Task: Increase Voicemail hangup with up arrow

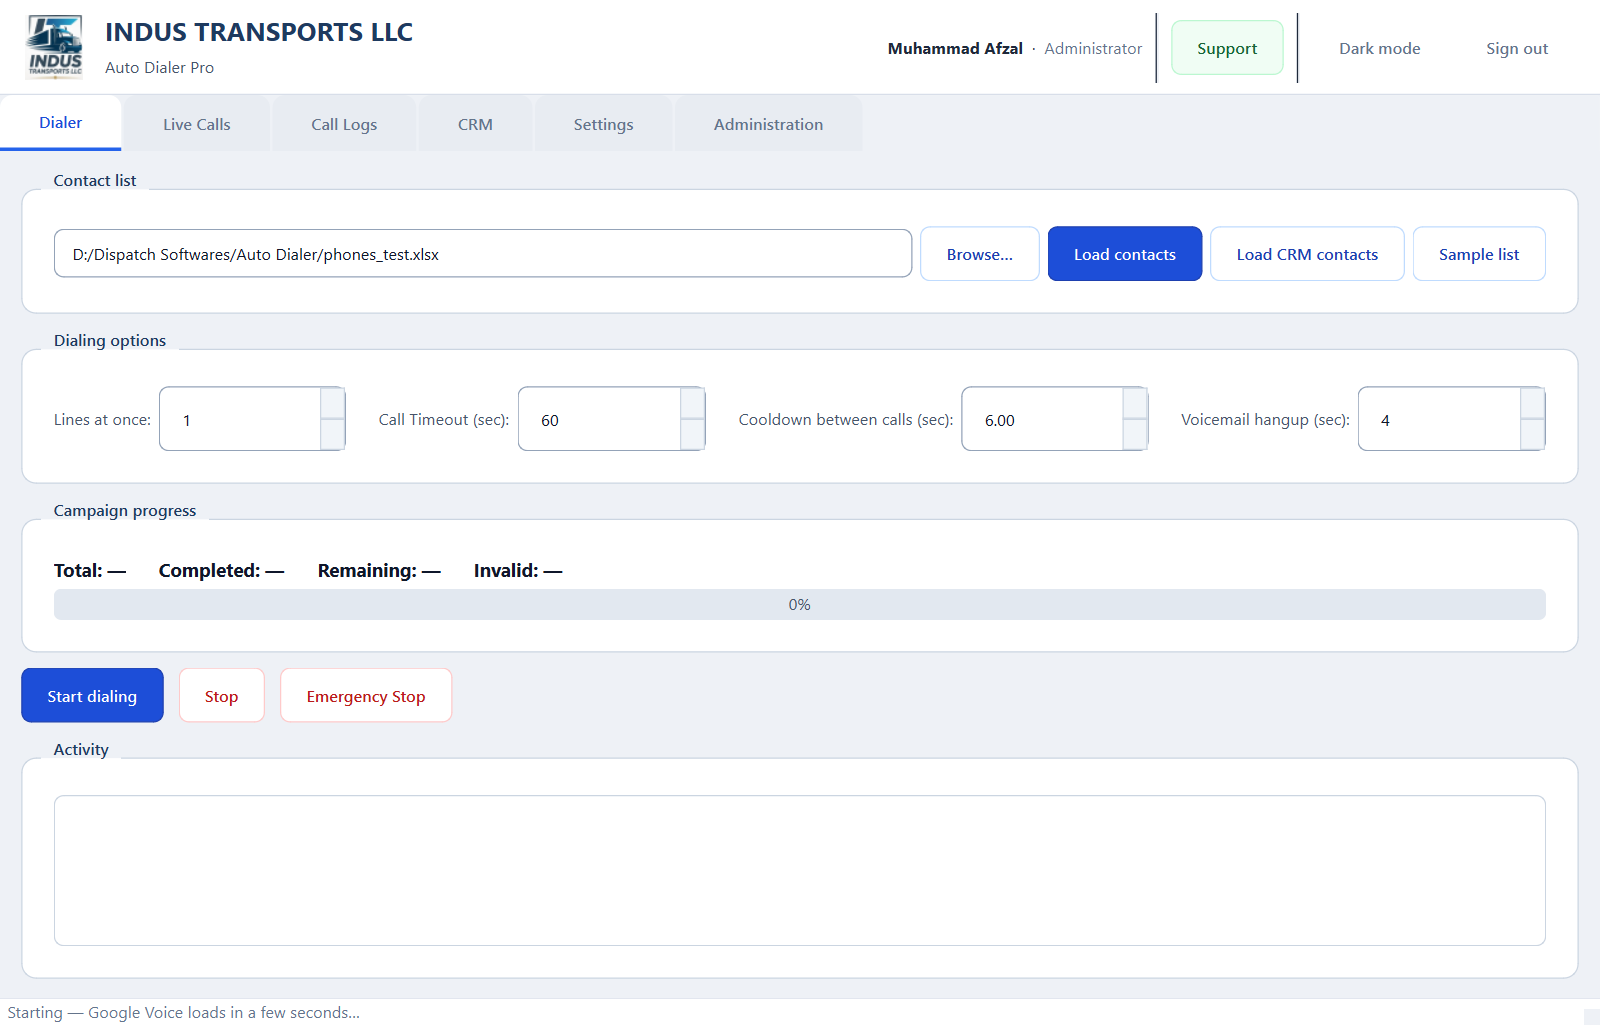Action: [x=1533, y=403]
